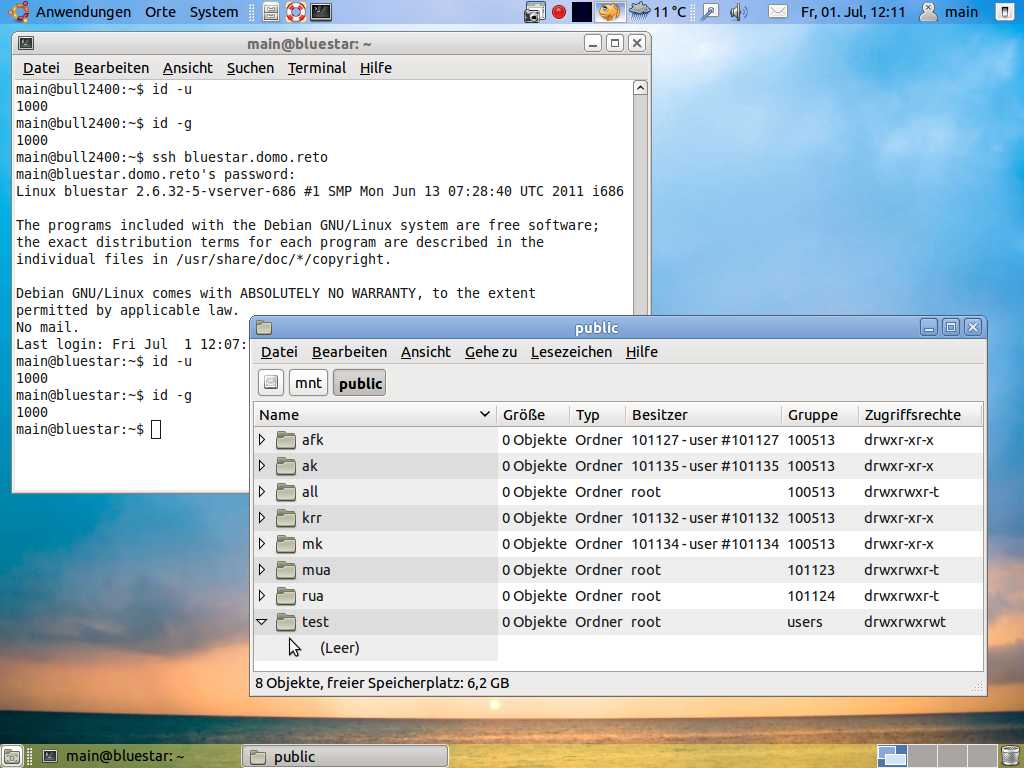Click the red record icon in system tray
Viewport: 1024px width, 768px height.
559,12
